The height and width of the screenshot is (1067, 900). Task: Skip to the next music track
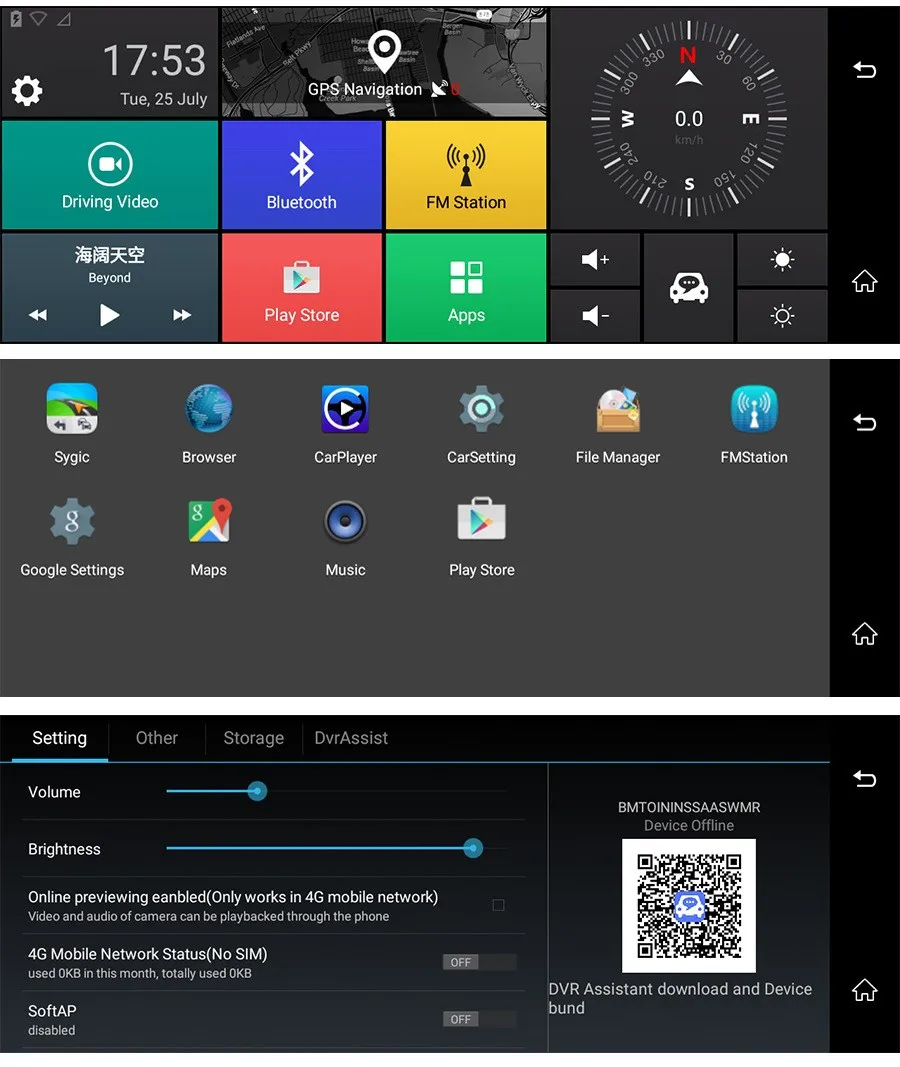[182, 315]
